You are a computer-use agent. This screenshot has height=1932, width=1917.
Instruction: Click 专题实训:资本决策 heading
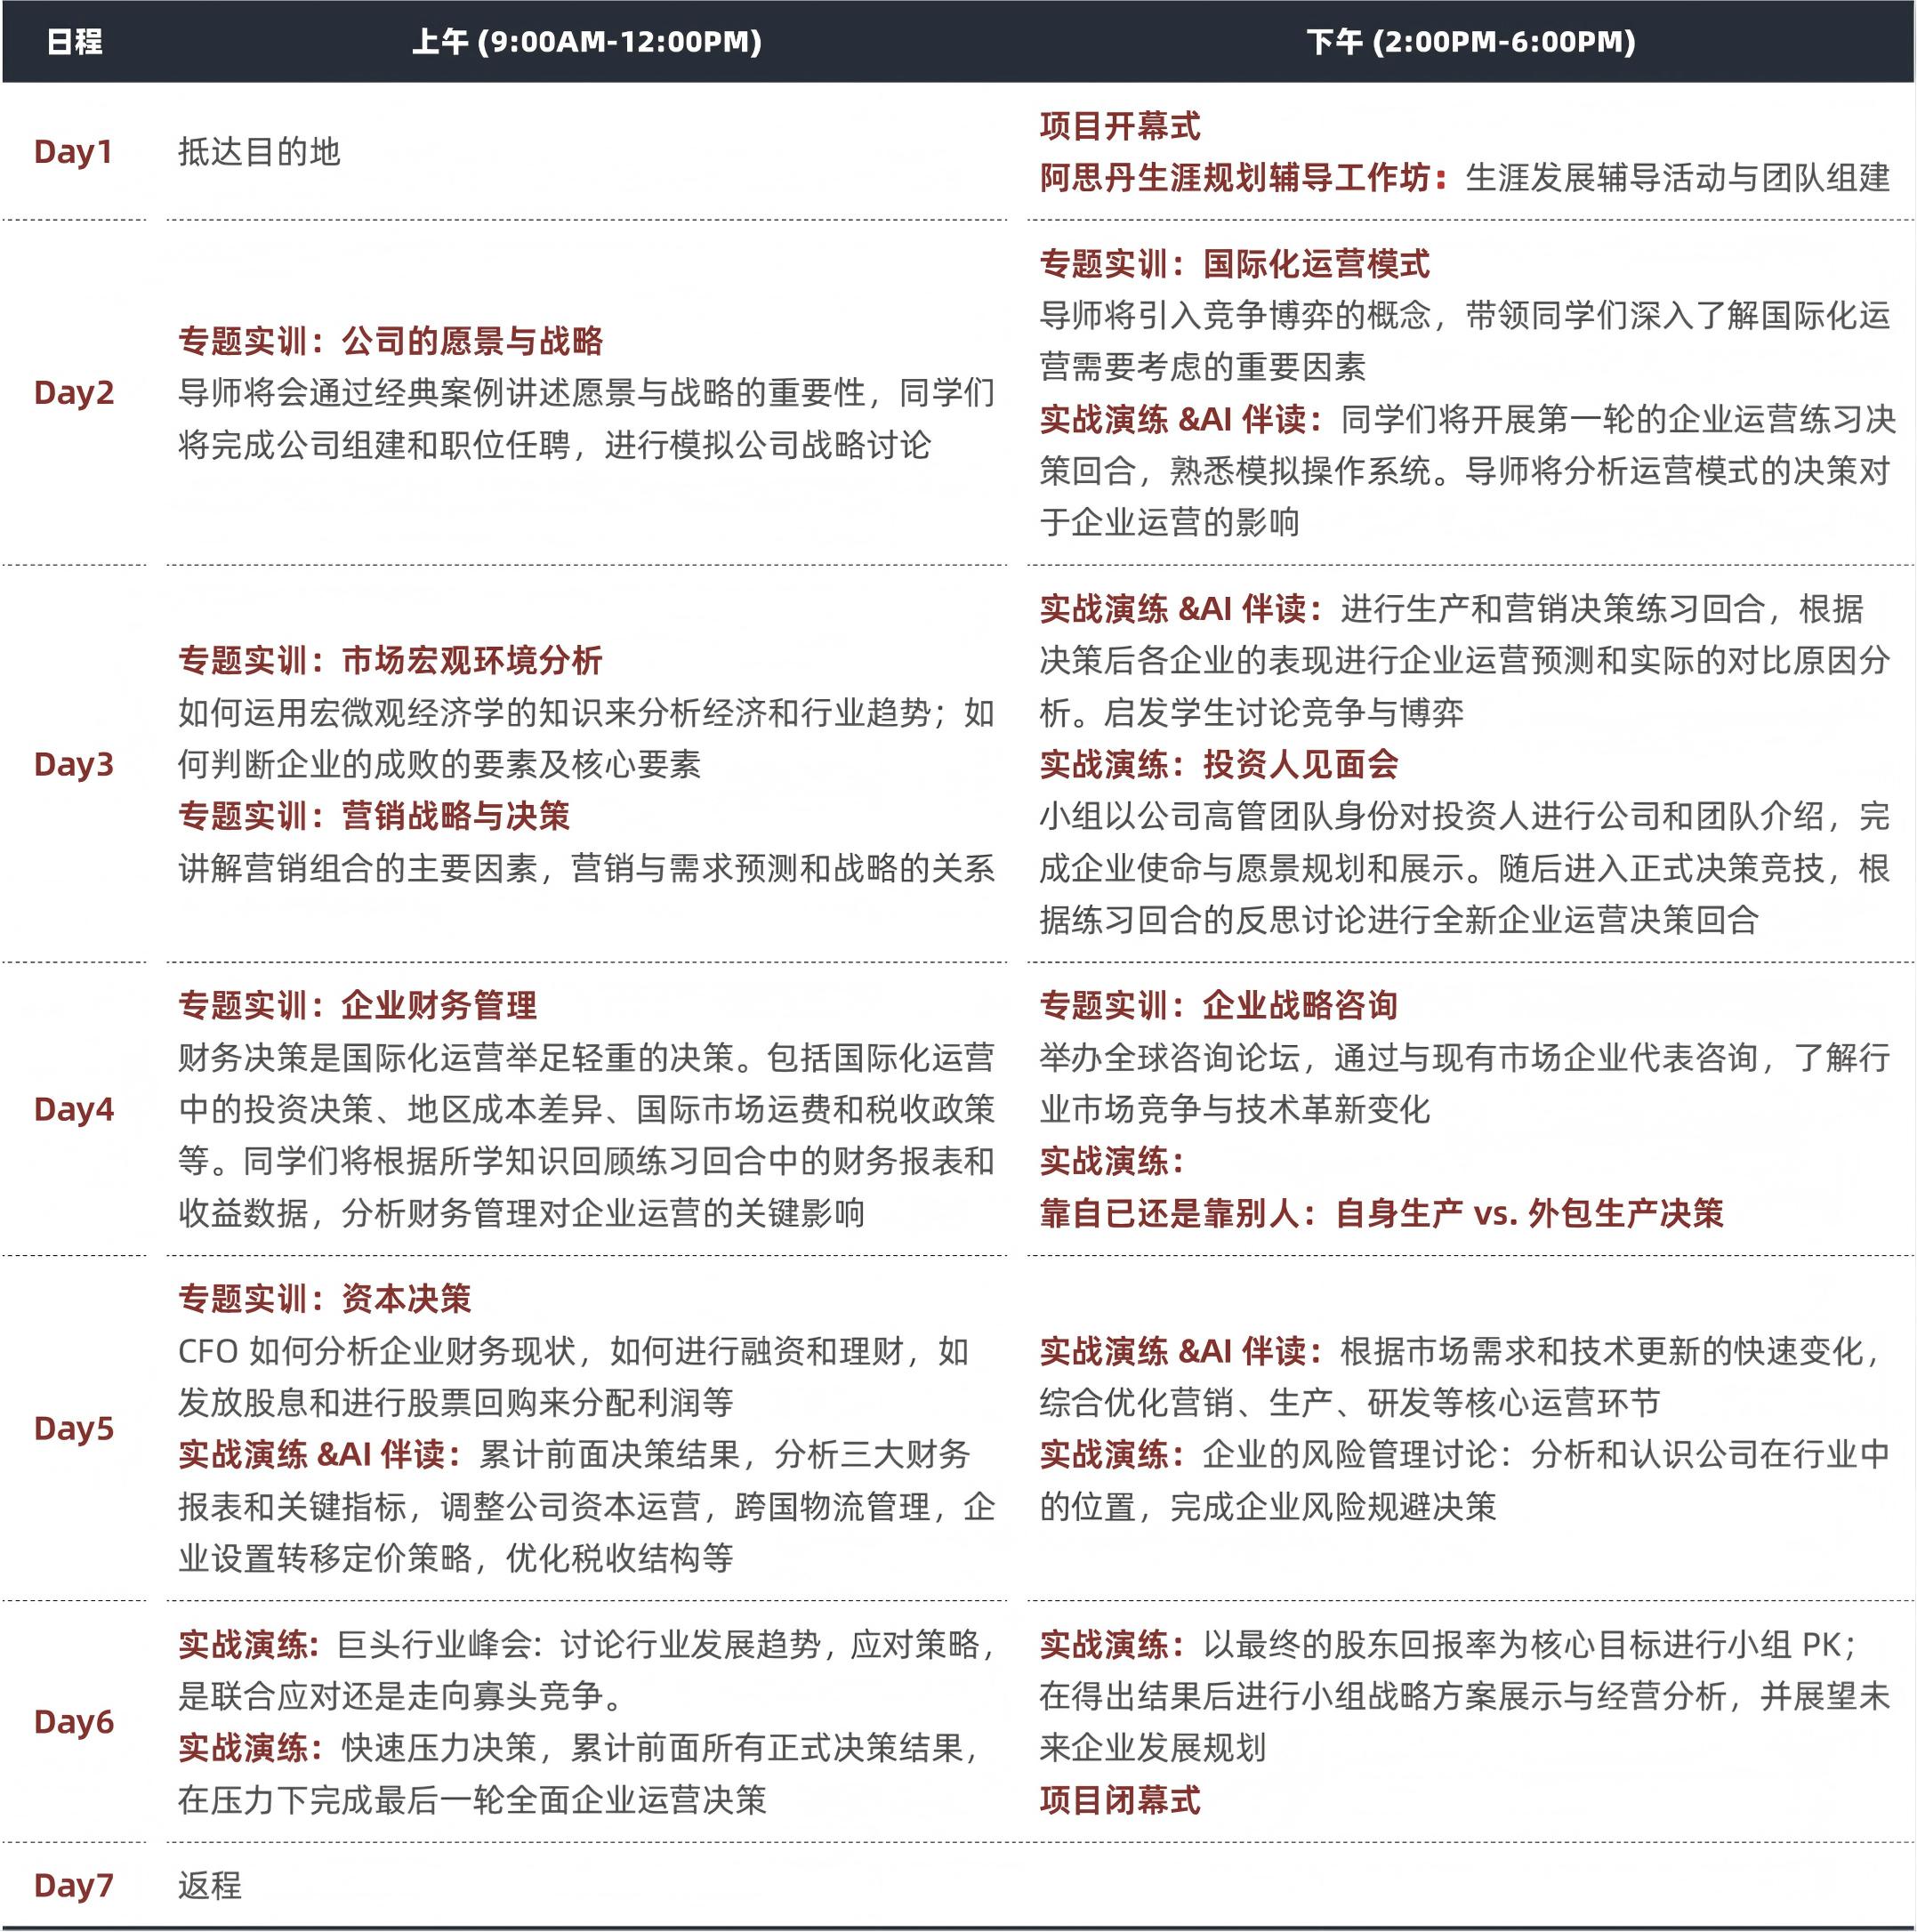[x=324, y=1299]
